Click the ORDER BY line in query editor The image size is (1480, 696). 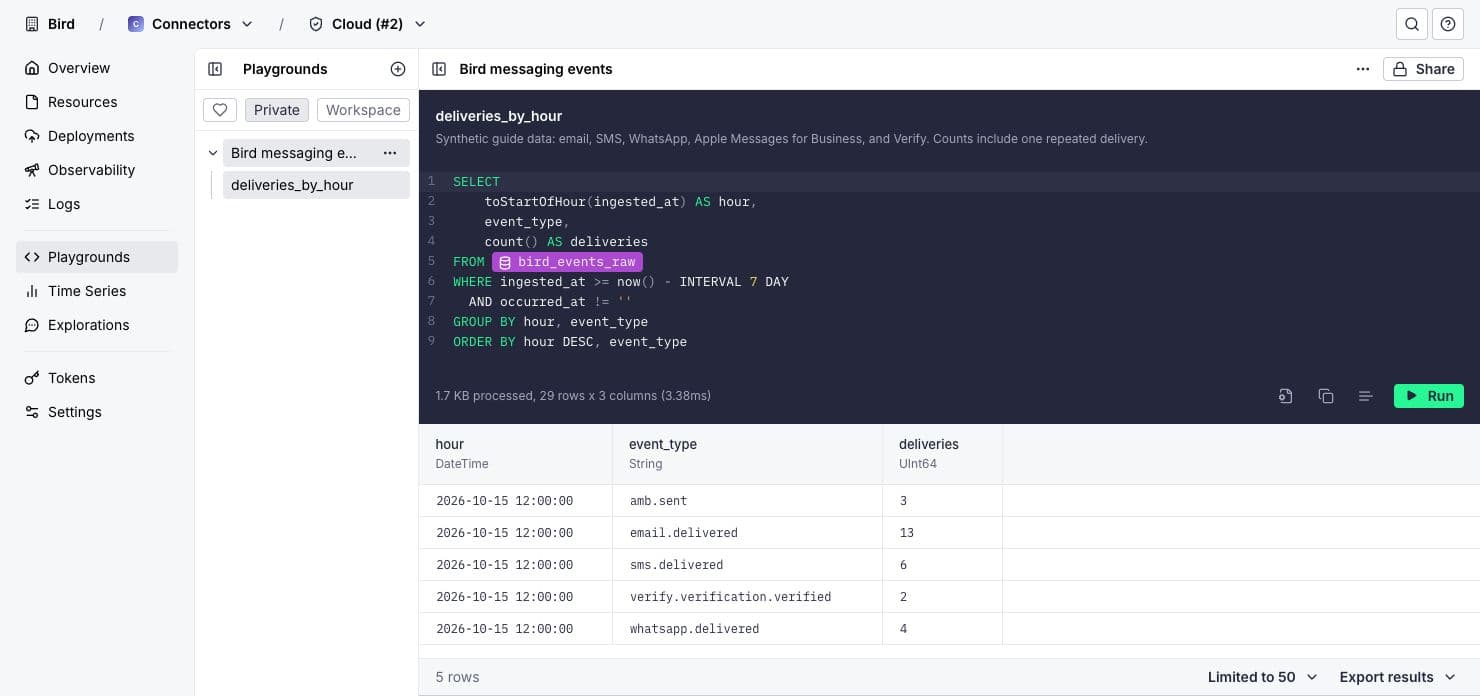[570, 341]
